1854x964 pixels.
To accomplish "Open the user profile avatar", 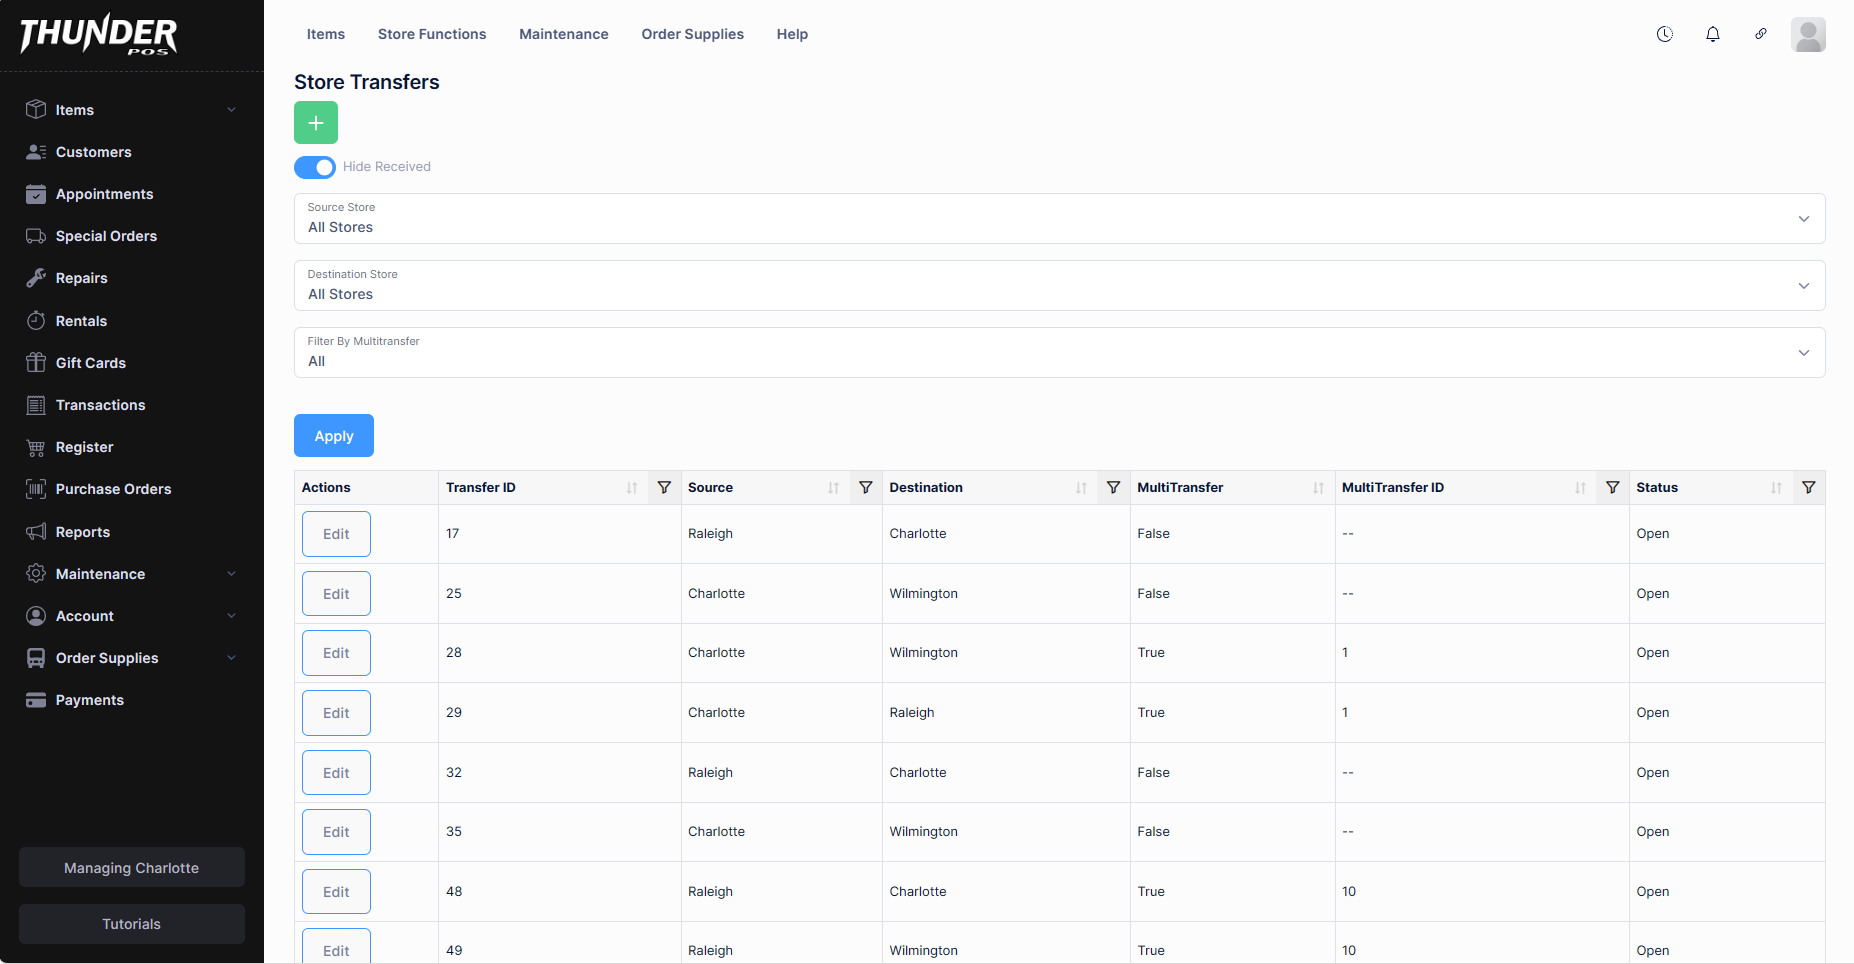I will pyautogui.click(x=1807, y=35).
